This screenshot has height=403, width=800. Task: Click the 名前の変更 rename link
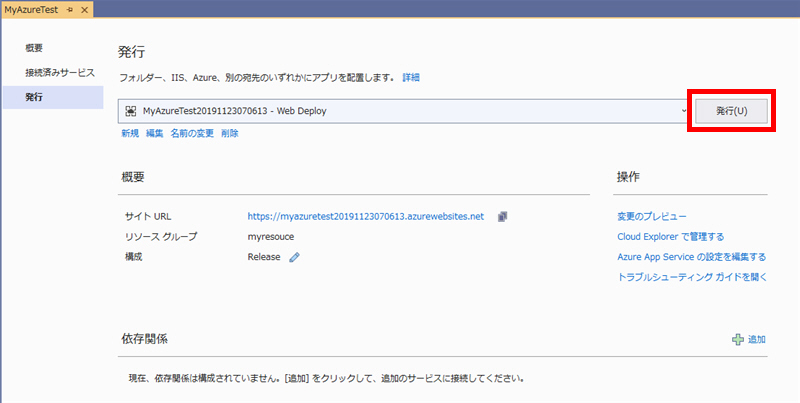pyautogui.click(x=192, y=133)
